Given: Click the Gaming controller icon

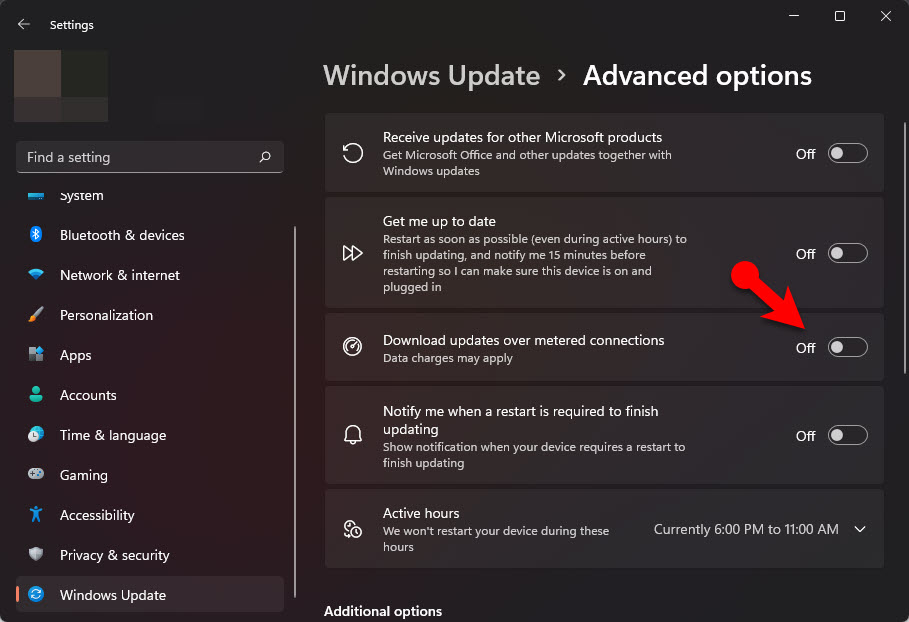Looking at the screenshot, I should pos(36,475).
